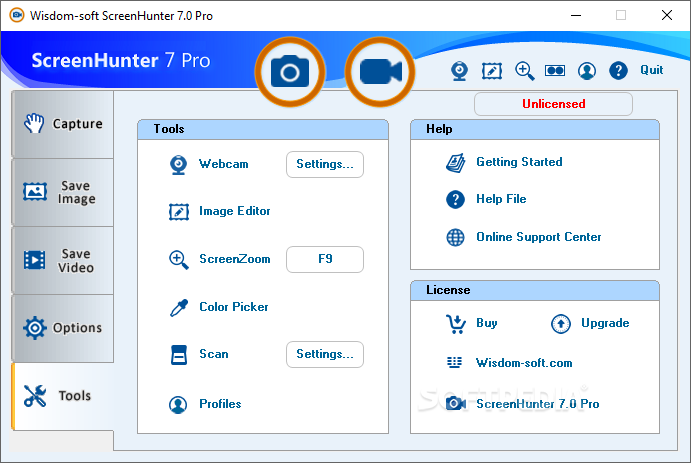Click the F9 ScreenZoom hotkey button

tap(325, 259)
